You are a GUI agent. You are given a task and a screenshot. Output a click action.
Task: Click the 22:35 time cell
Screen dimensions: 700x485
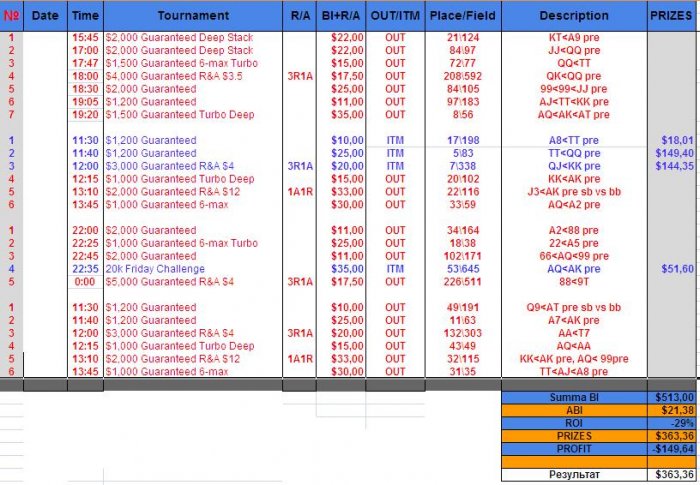[x=85, y=269]
